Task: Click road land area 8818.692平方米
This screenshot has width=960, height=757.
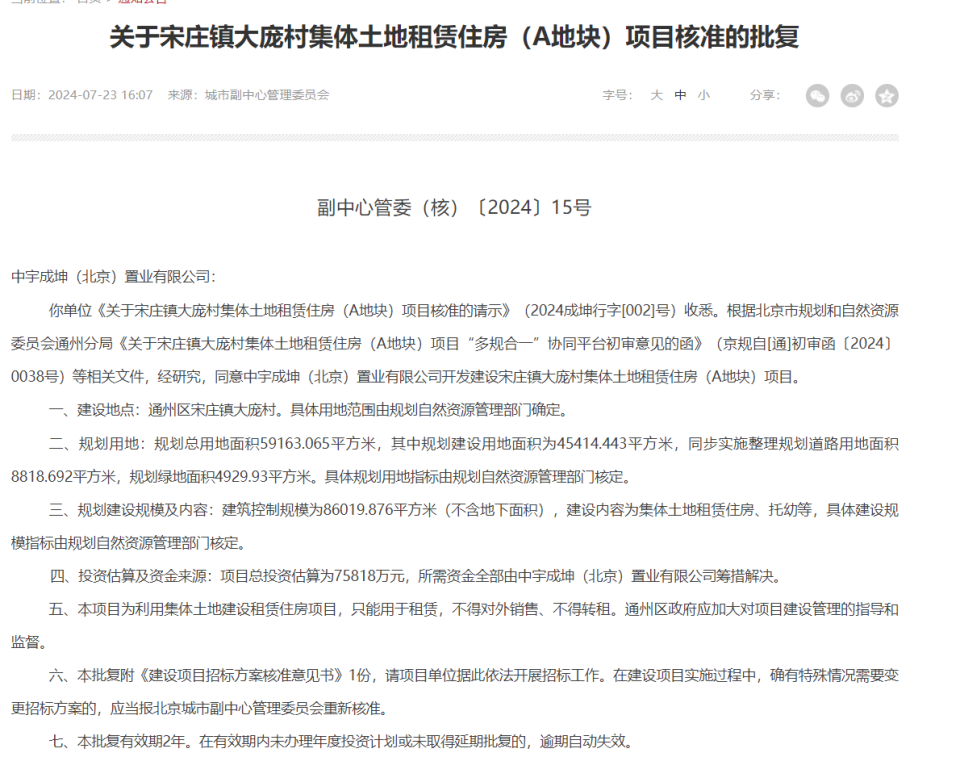Action: (x=64, y=476)
